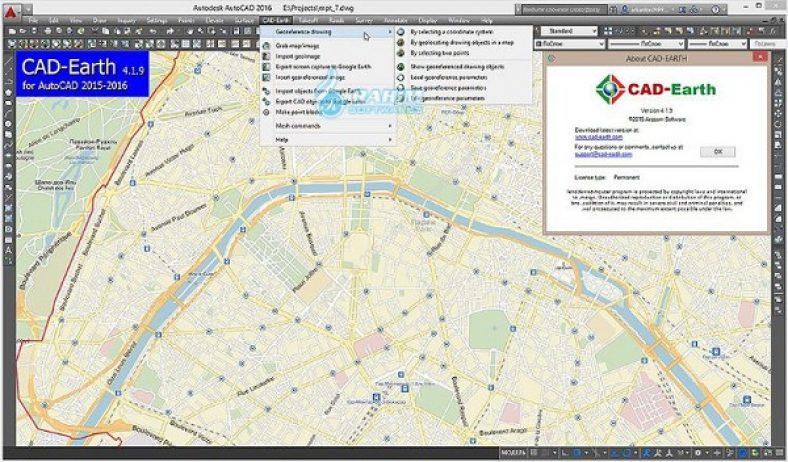Viewport: 788px width, 462px height.
Task: Toggle object snap in status bar
Action: 627,453
